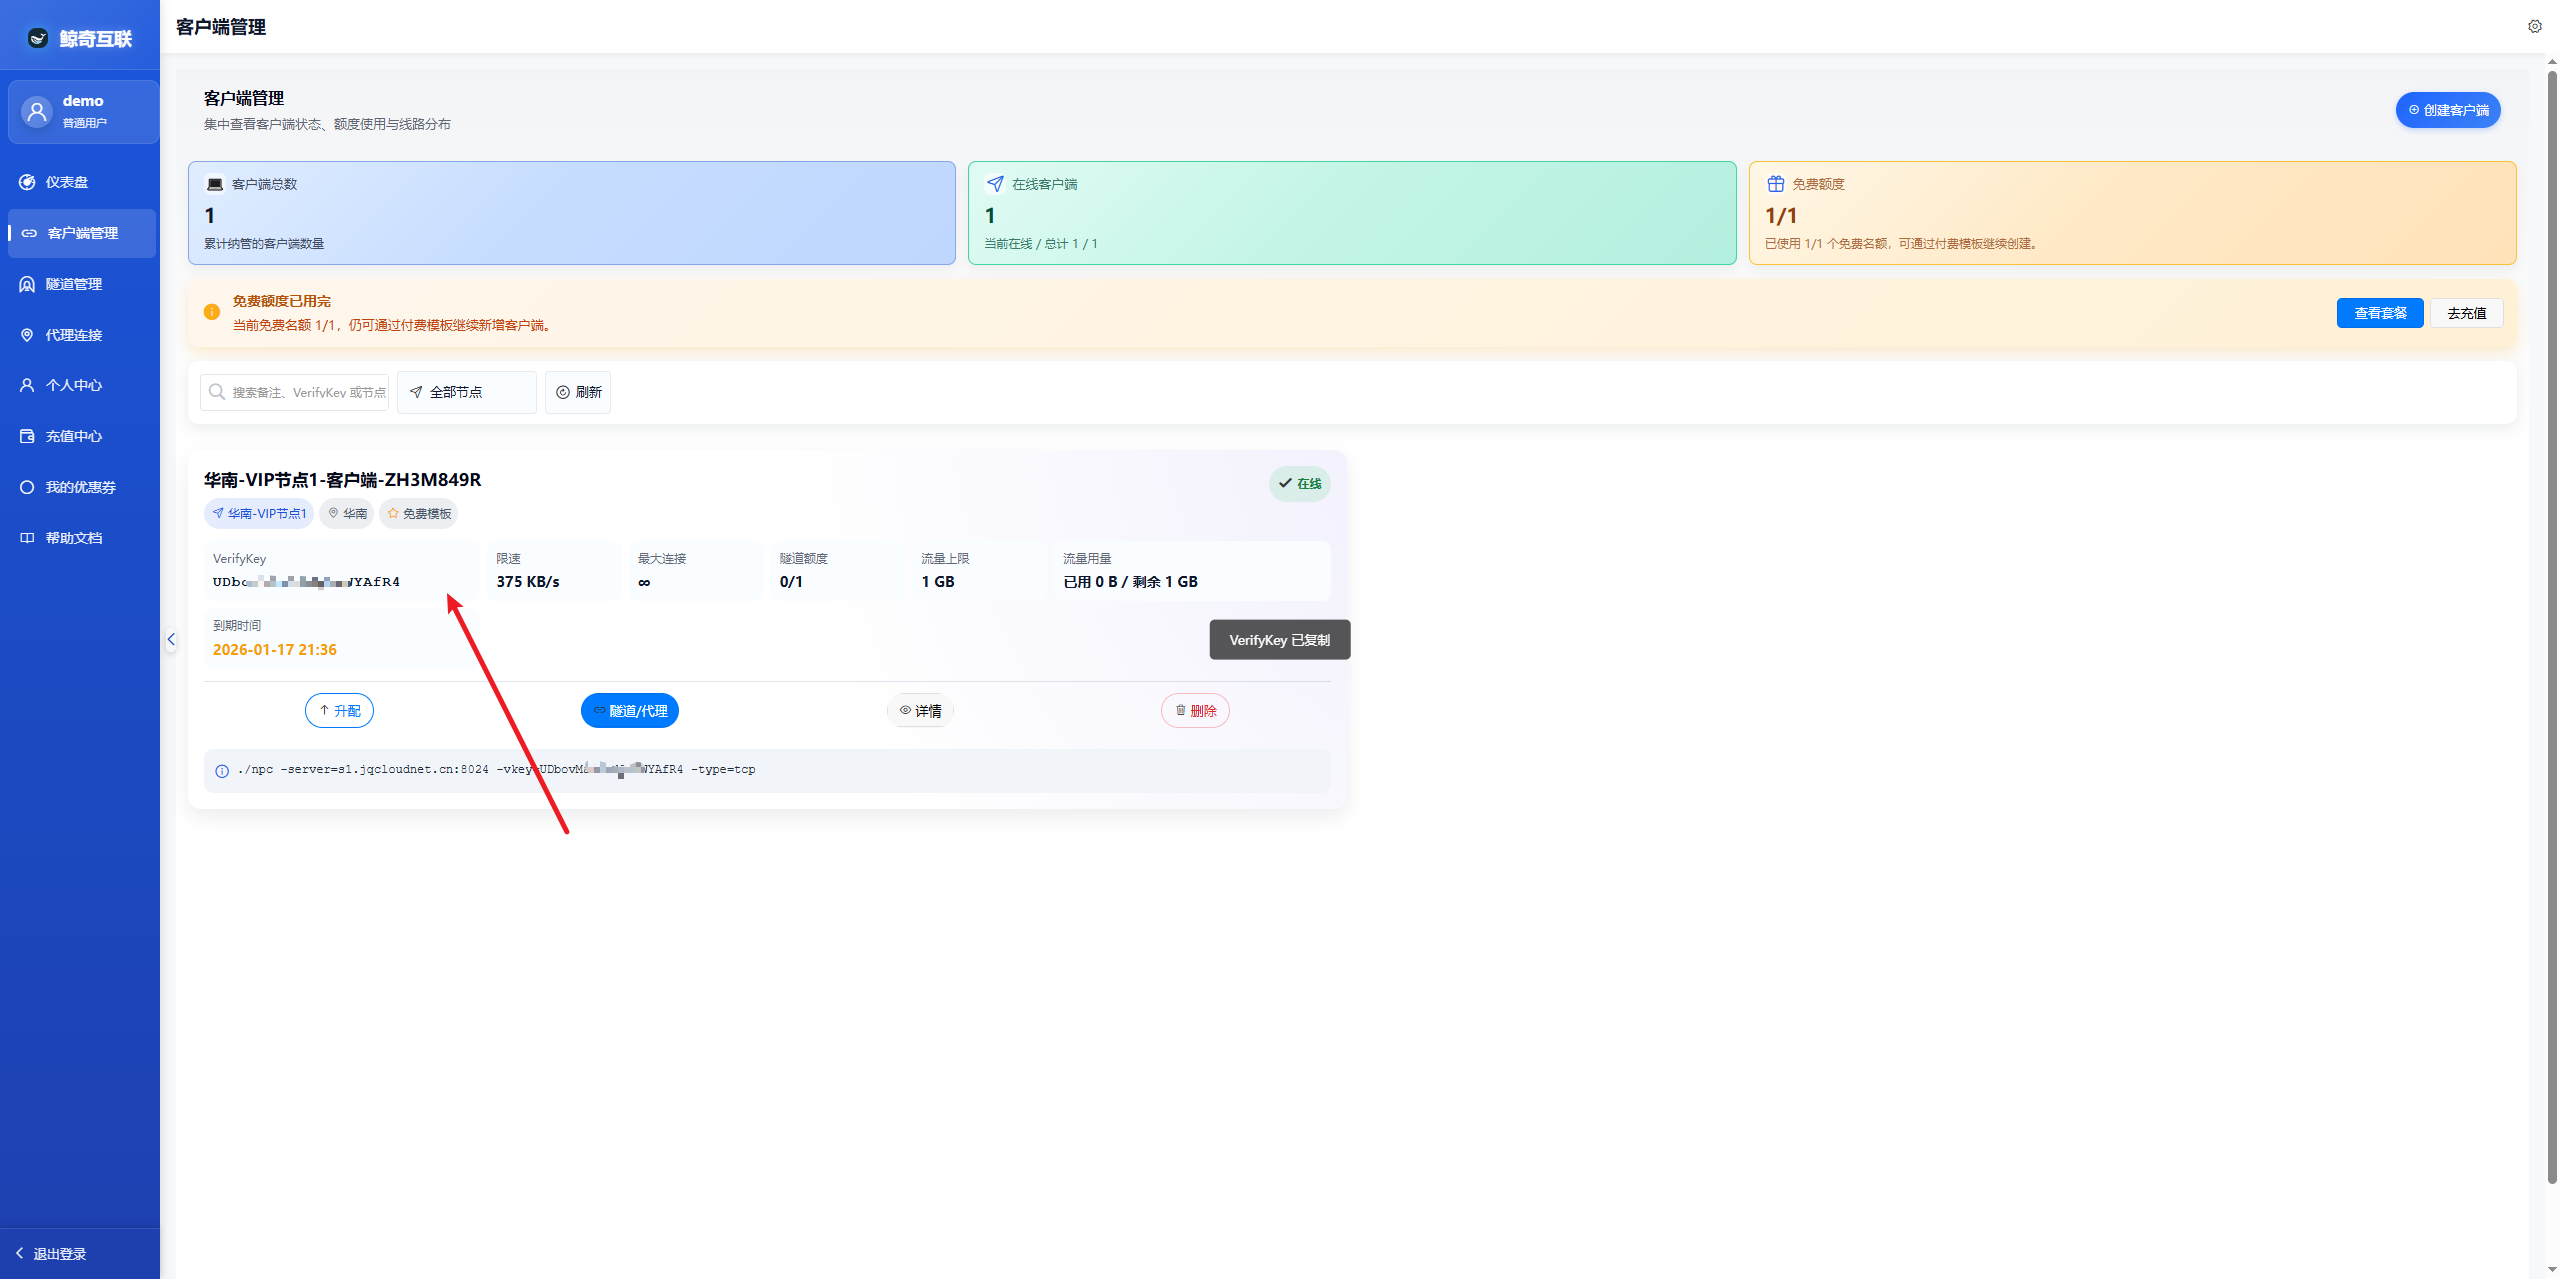Click the demo user avatar icon

tap(37, 112)
